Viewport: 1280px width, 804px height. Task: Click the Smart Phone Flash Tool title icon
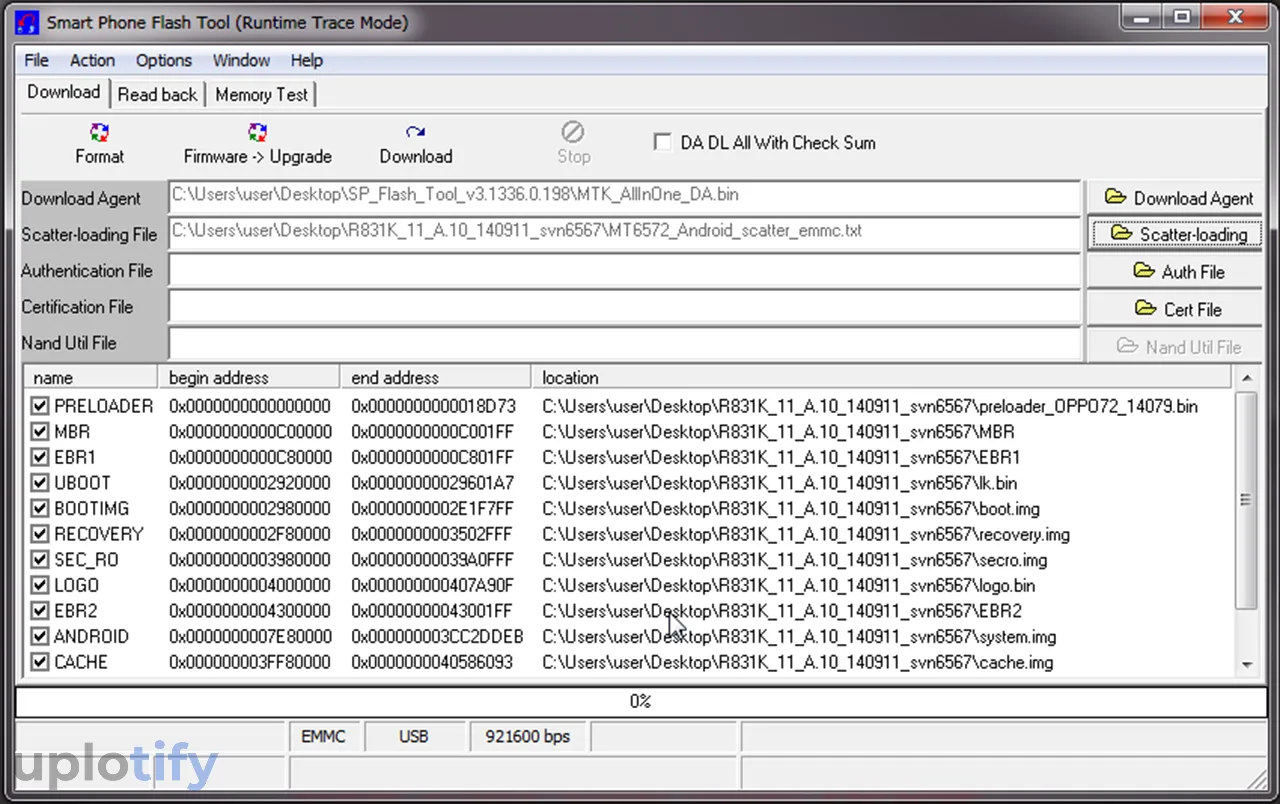(28, 21)
